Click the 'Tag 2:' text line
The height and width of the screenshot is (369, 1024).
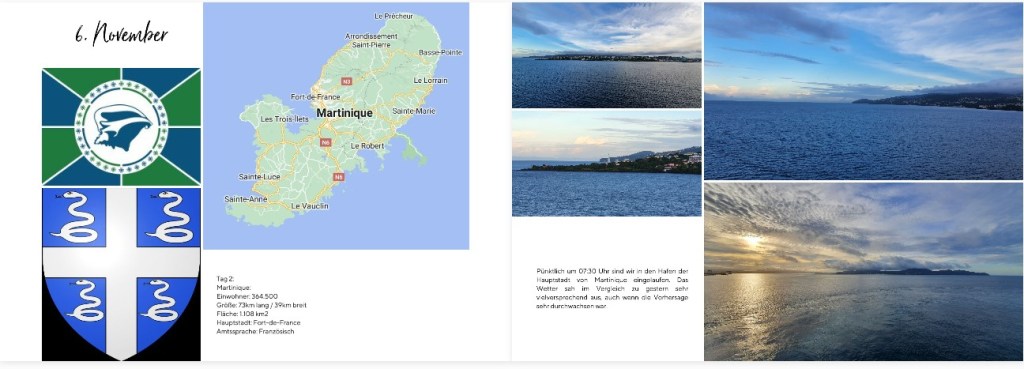(225, 278)
